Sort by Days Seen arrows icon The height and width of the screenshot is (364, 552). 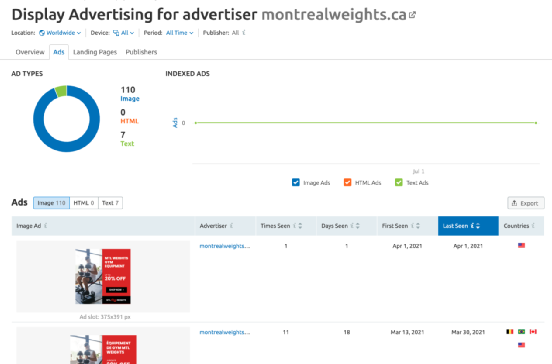358,226
